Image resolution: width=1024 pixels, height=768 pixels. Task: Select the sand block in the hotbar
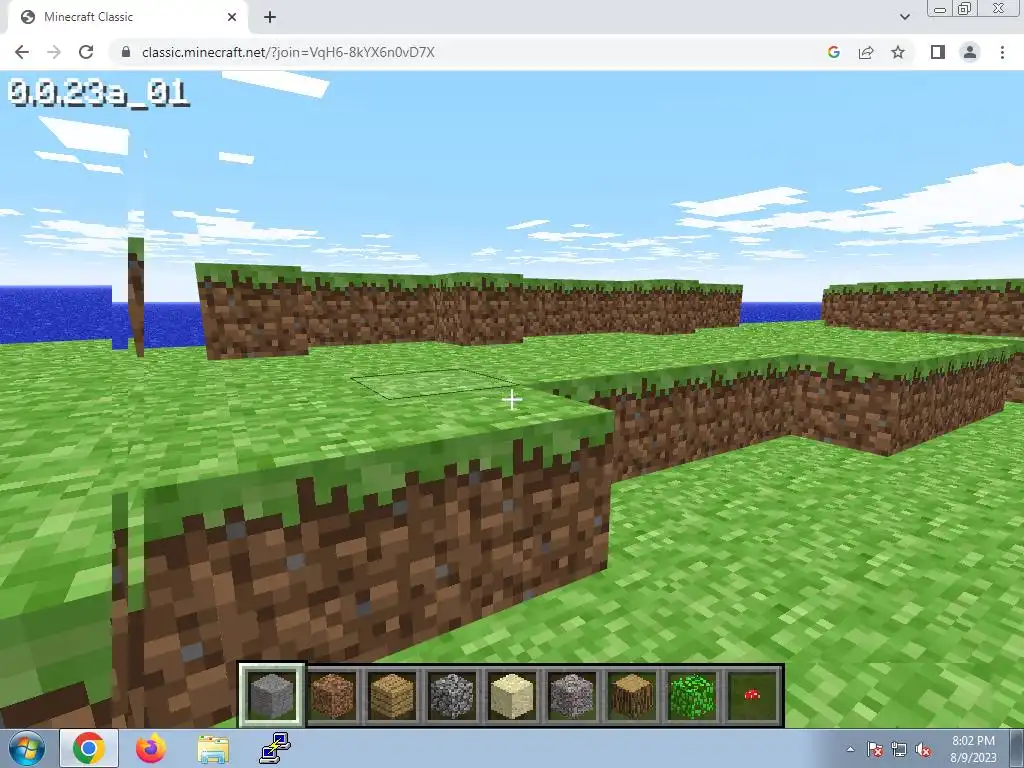[x=512, y=696]
